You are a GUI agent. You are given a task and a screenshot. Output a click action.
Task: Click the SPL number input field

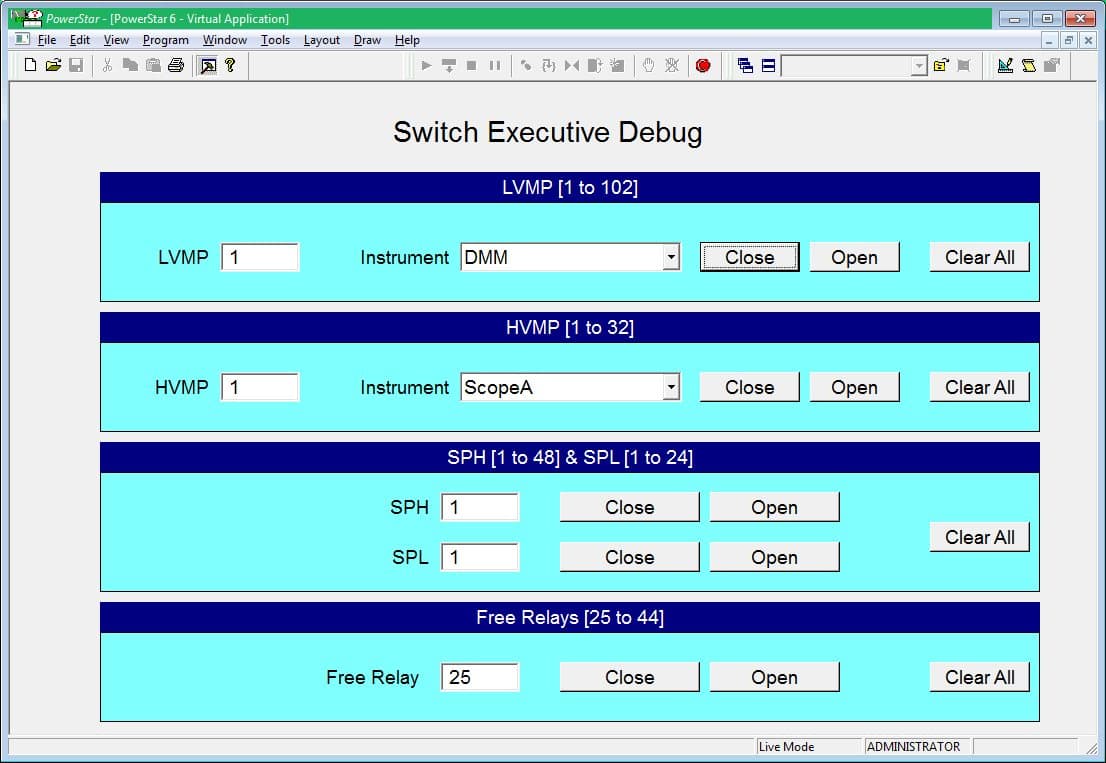[480, 557]
